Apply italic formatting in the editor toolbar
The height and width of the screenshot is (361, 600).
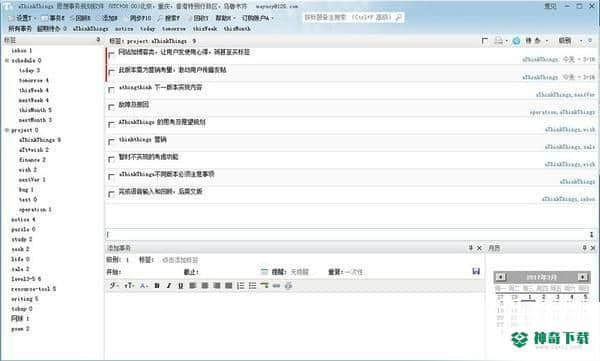(169, 286)
